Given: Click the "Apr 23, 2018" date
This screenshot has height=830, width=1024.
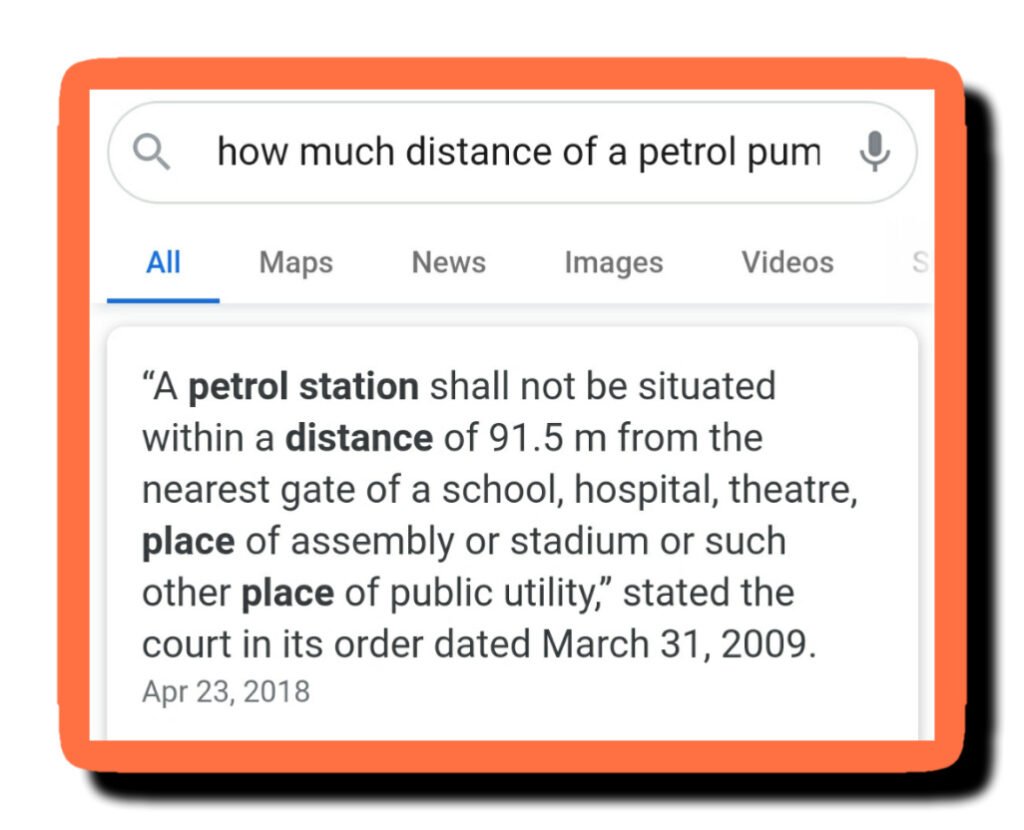Looking at the screenshot, I should [226, 691].
